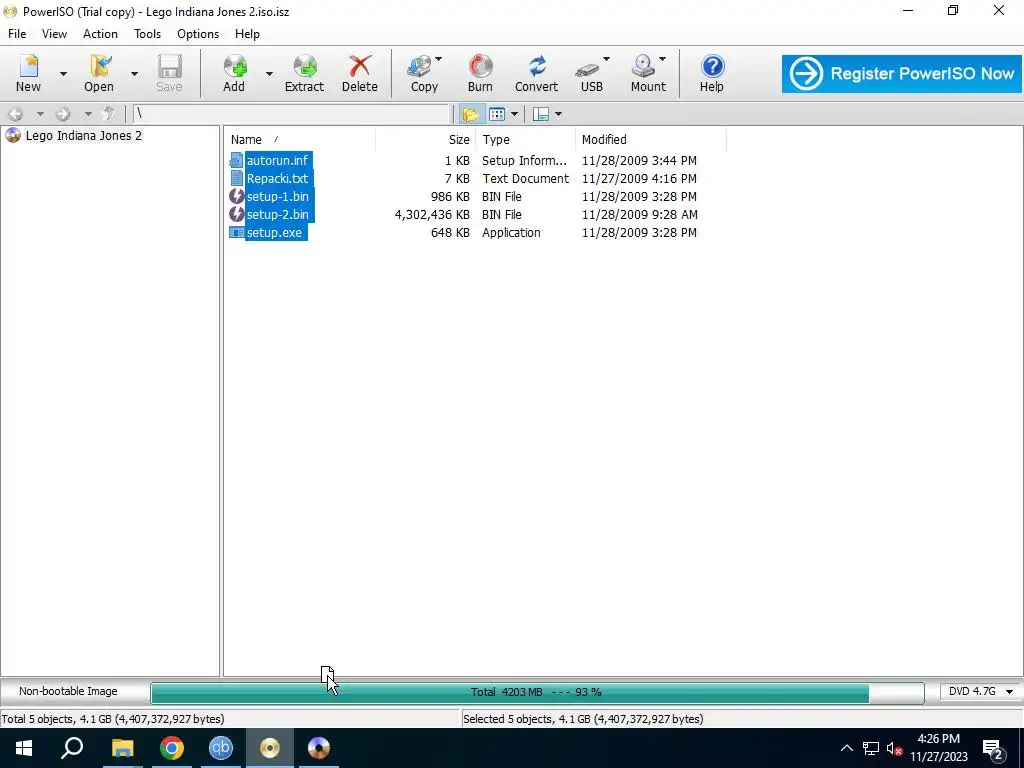The image size is (1024, 768).
Task: Click the navigation Forward arrow
Action: pyautogui.click(x=63, y=114)
